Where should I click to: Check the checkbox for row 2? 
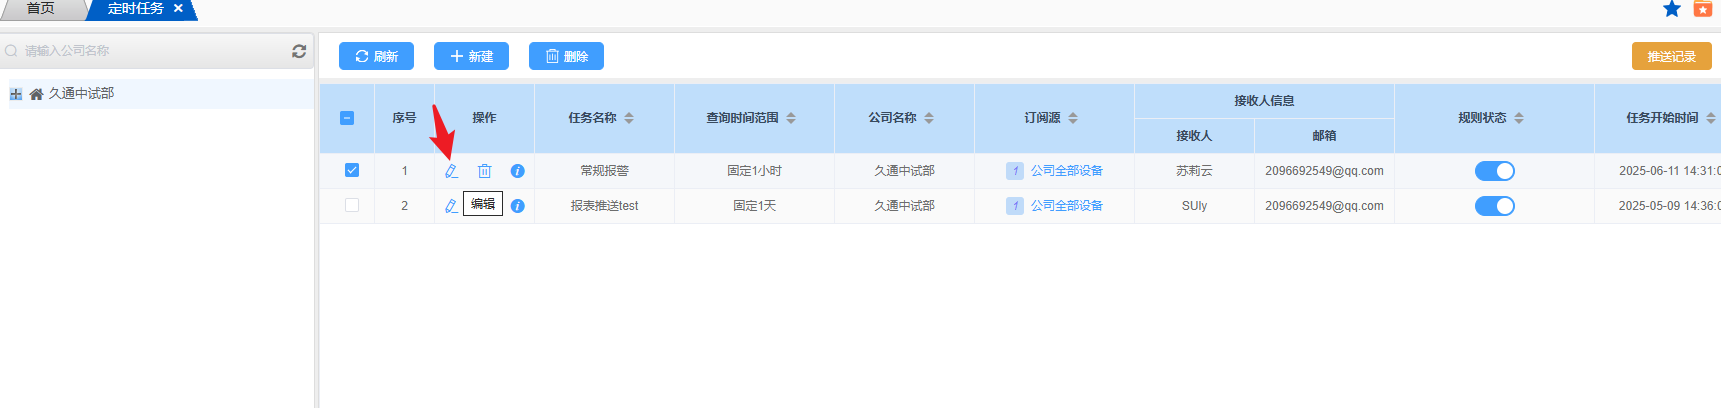click(x=352, y=205)
